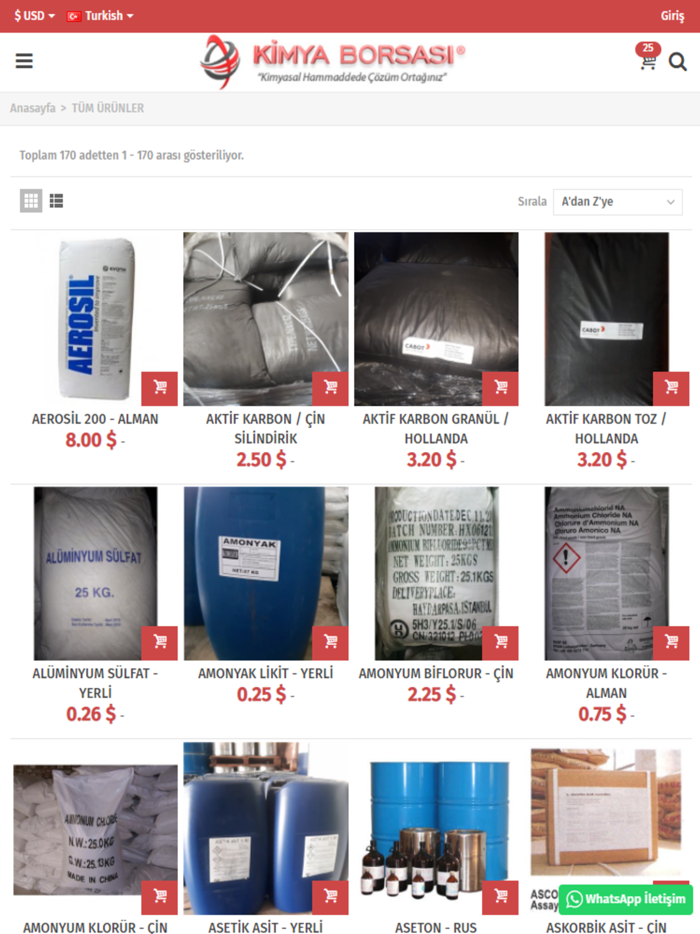Expand the A'dan Z'ye sort dropdown

618,202
